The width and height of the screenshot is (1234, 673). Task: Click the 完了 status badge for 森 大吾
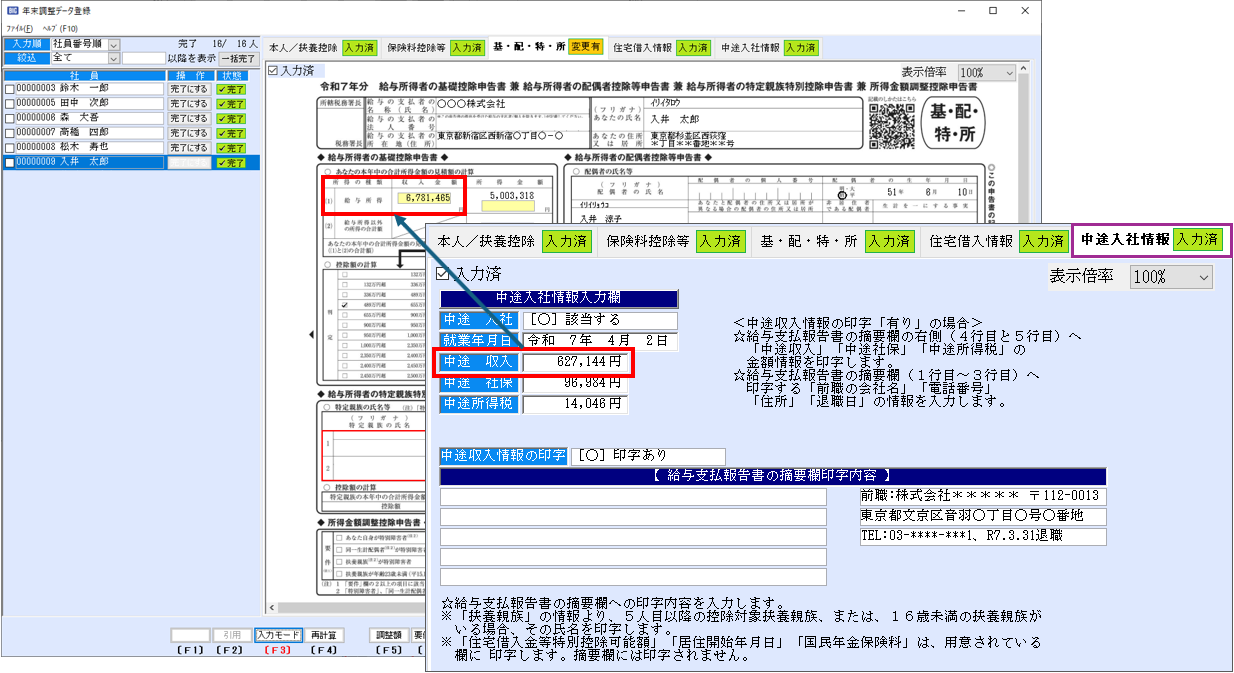[231, 118]
